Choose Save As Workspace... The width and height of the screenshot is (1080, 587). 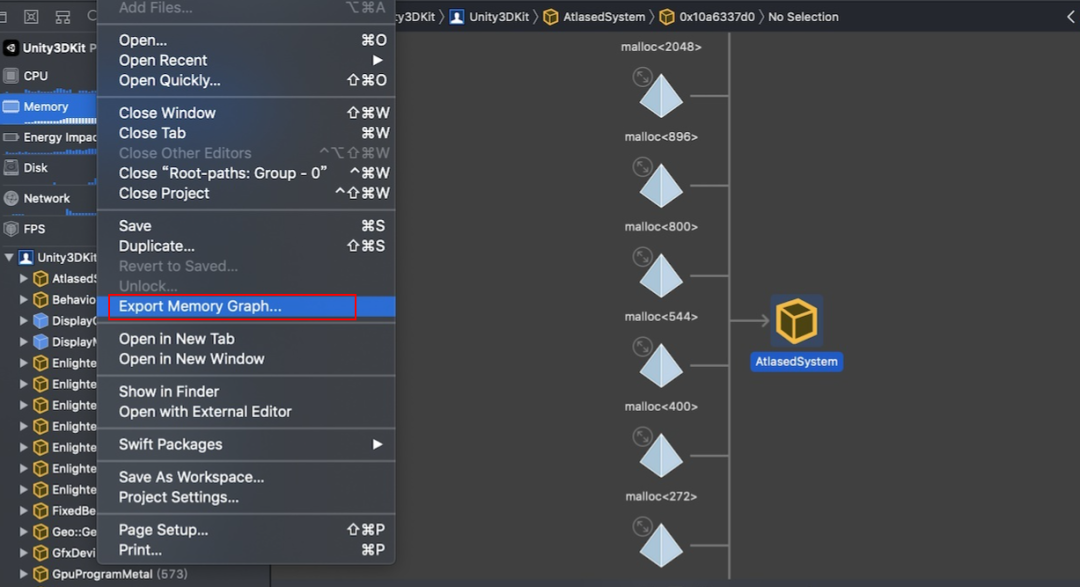pos(246,477)
